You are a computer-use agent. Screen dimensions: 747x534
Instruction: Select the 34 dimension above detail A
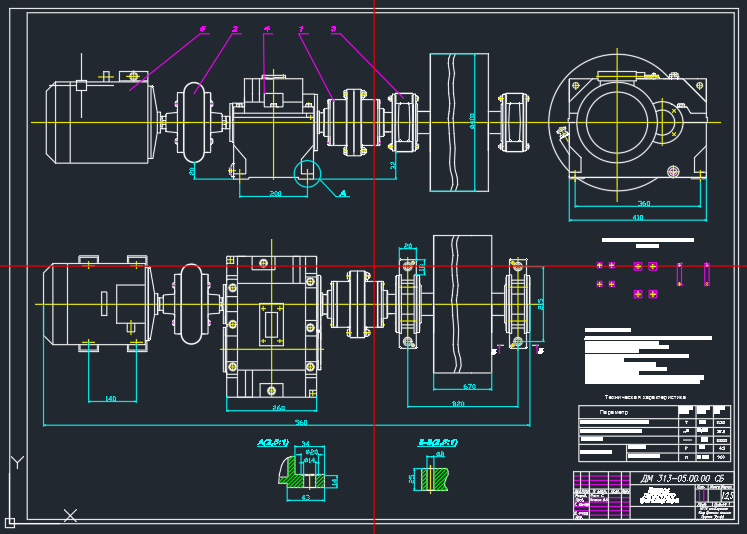click(x=305, y=444)
